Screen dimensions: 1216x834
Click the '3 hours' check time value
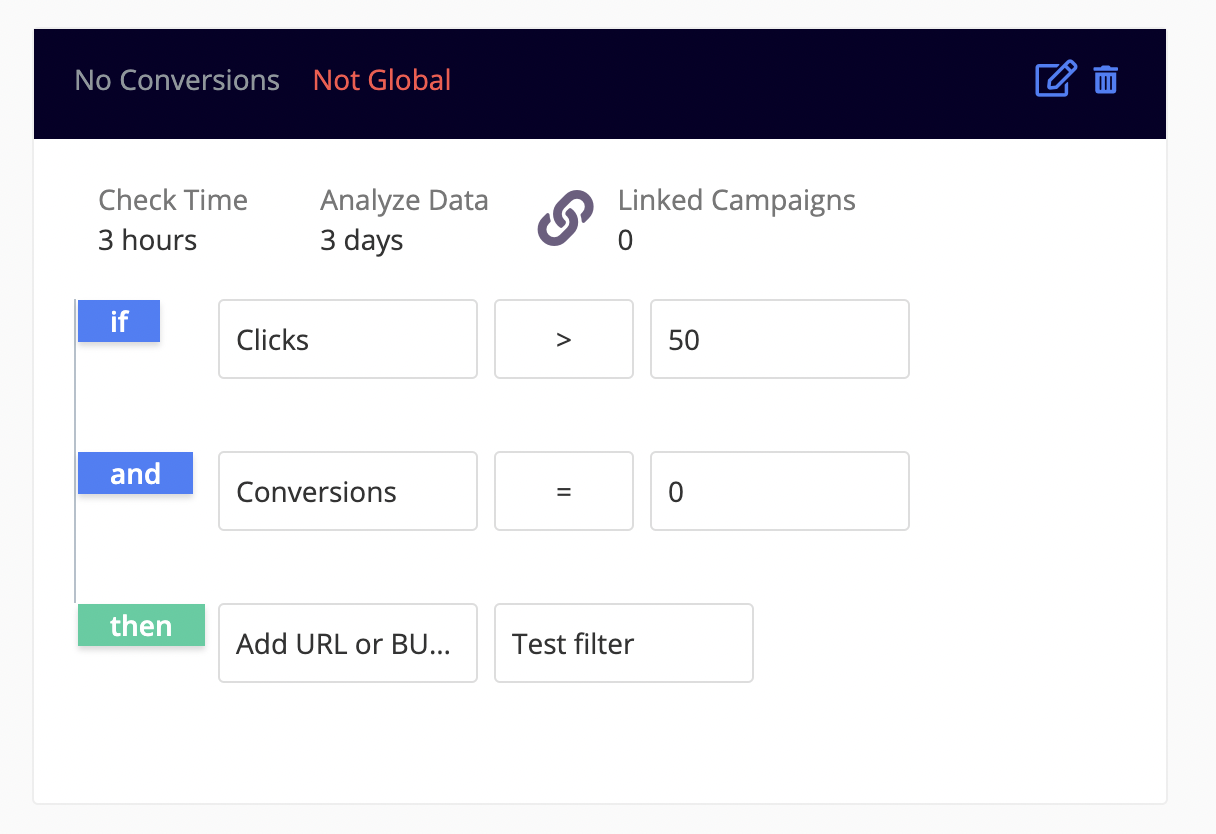pos(147,241)
